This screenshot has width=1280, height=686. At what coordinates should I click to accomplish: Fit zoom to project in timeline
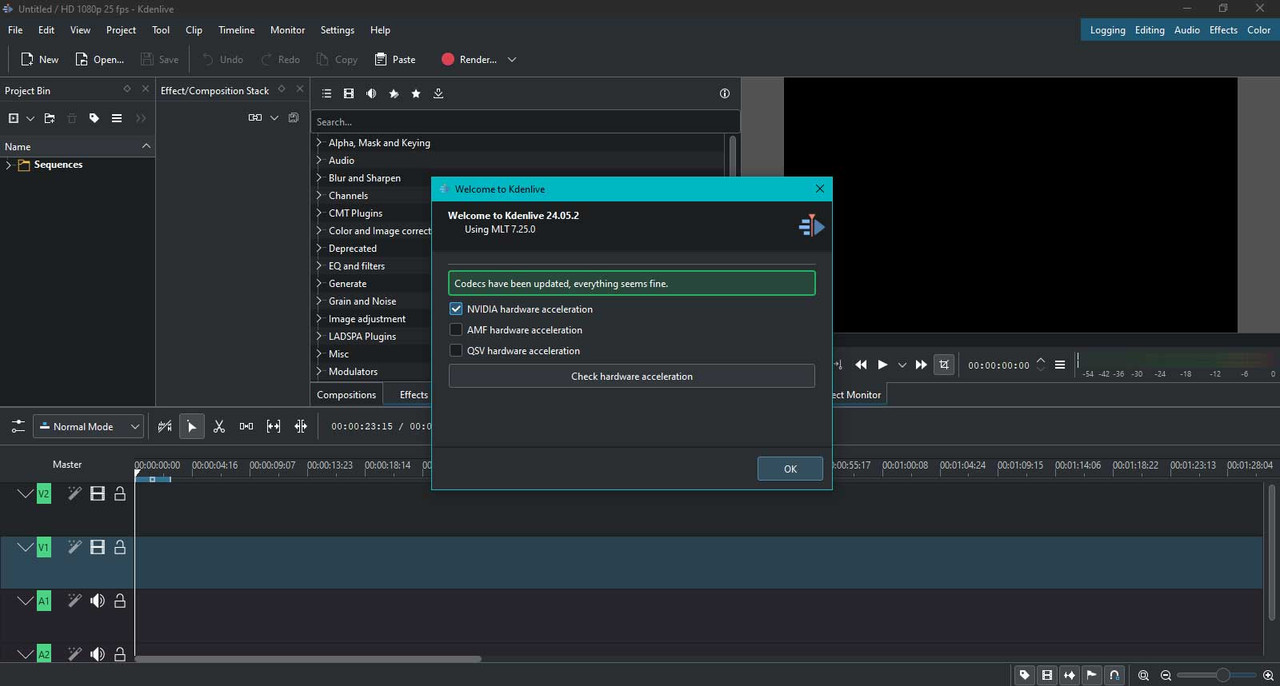[x=1143, y=676]
